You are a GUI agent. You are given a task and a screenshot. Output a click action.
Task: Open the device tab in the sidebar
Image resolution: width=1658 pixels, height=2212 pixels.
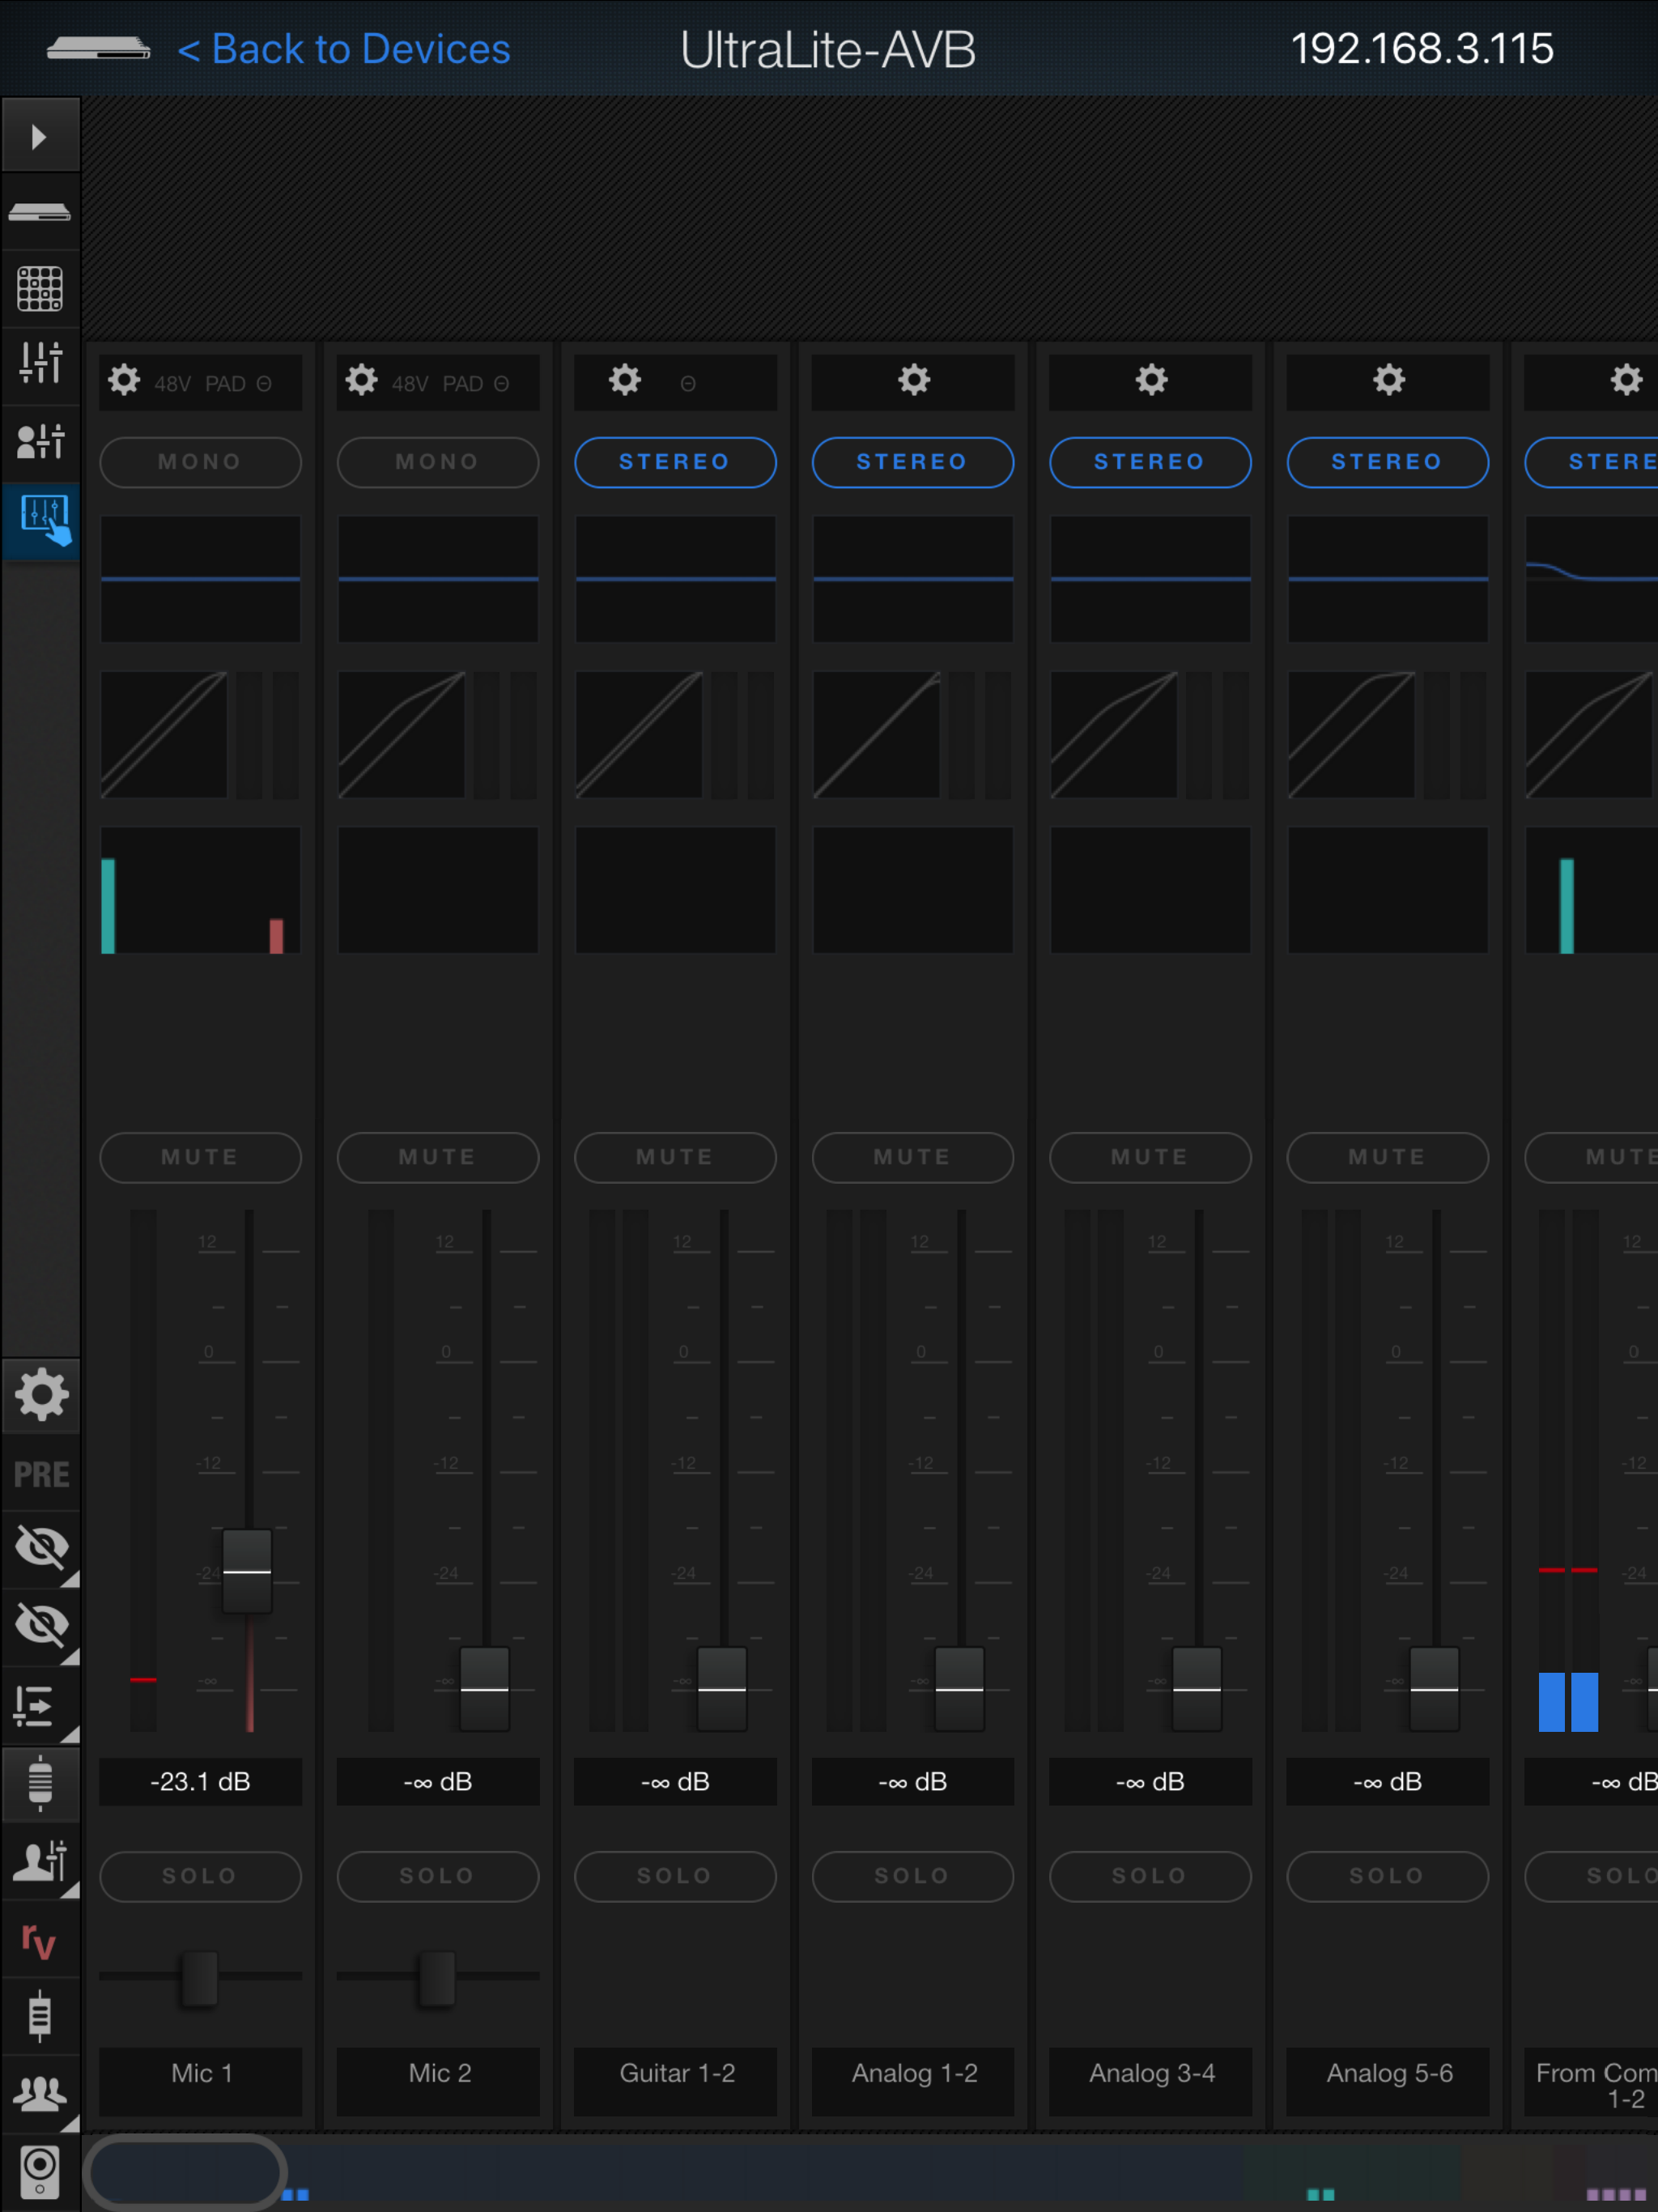(40, 212)
